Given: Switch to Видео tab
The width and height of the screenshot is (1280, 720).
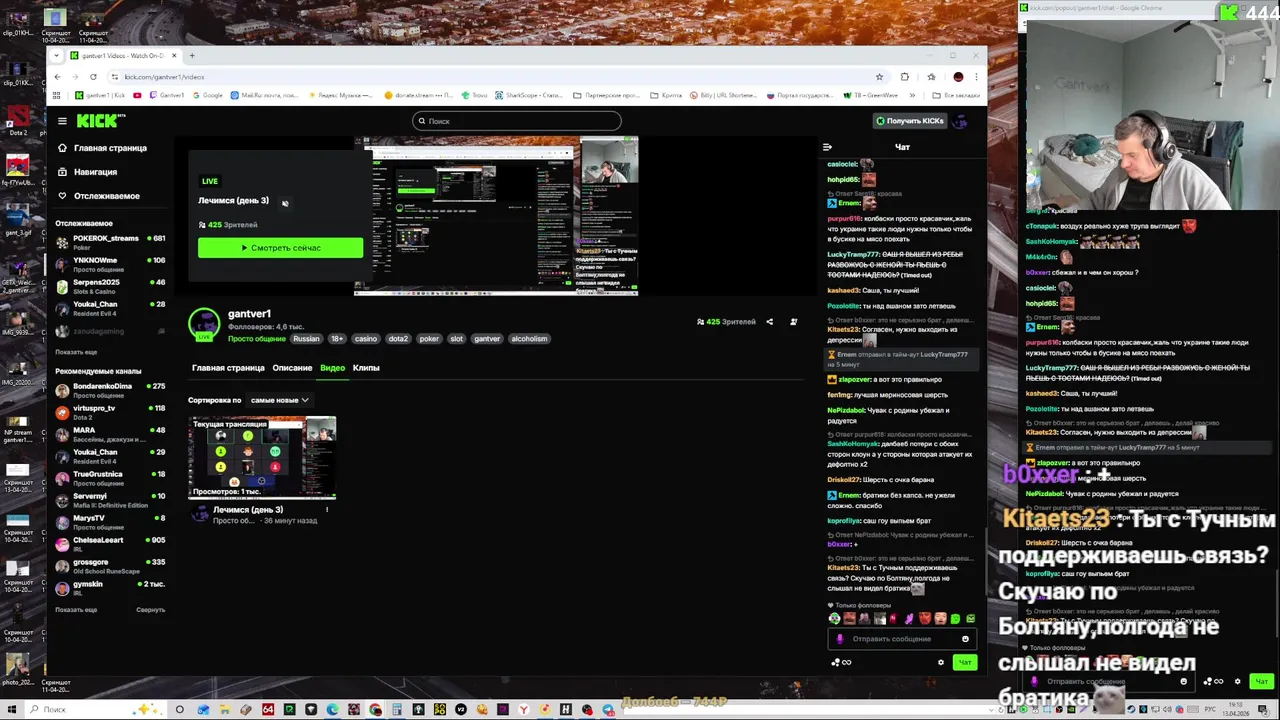Looking at the screenshot, I should [332, 368].
